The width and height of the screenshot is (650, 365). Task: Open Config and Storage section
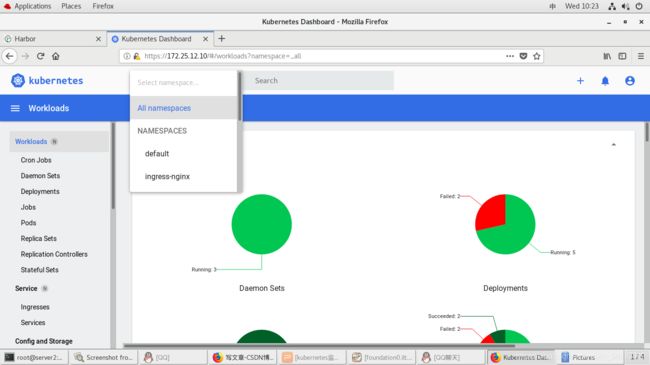(x=44, y=341)
